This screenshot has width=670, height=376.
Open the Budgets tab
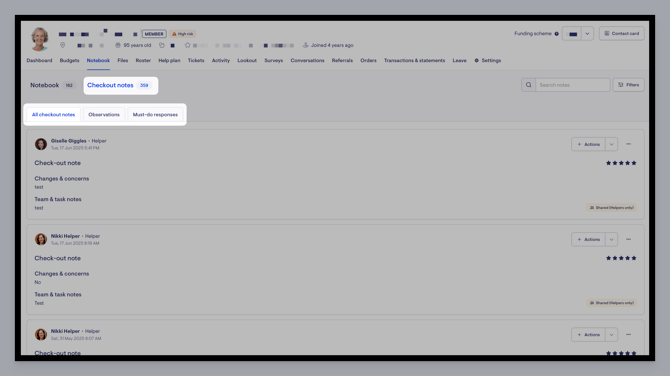pos(69,61)
